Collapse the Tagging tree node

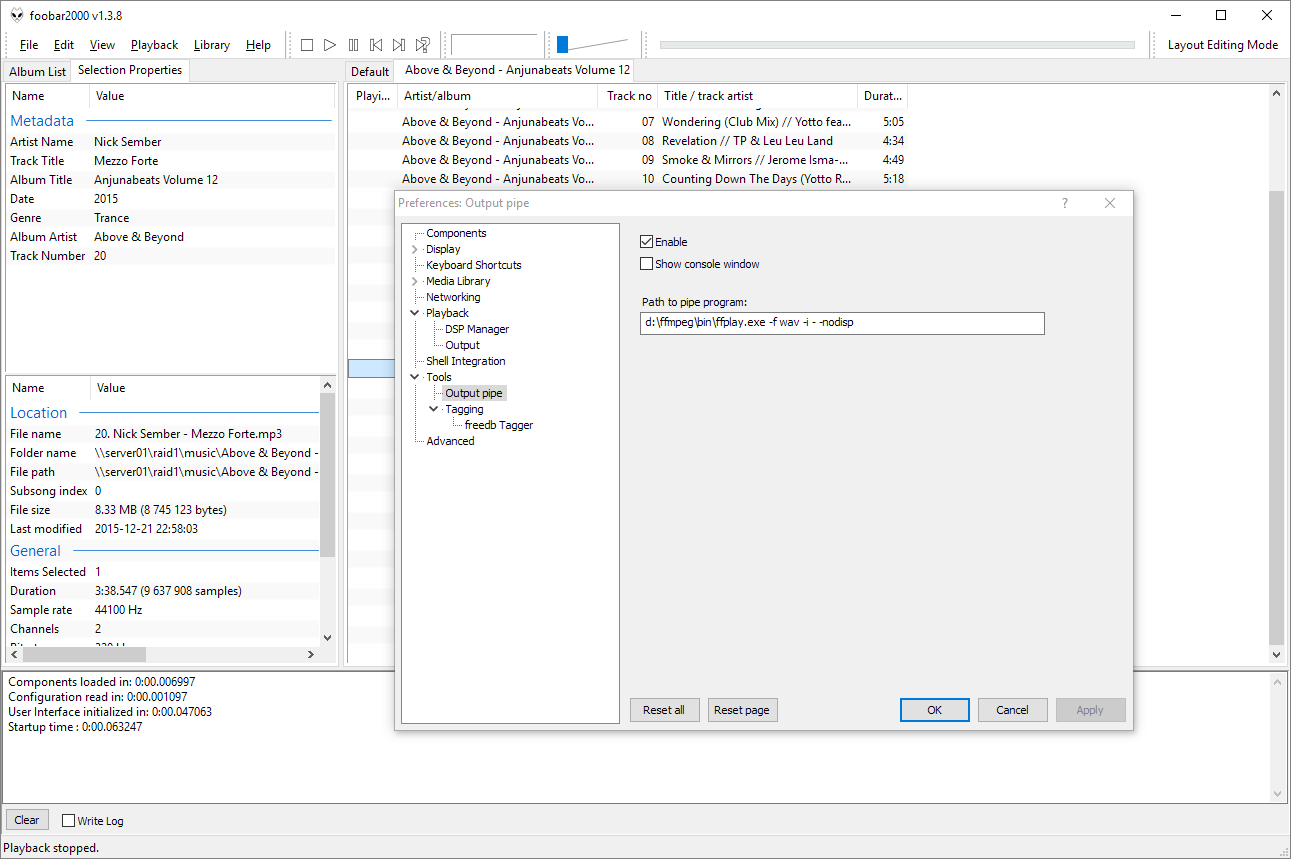click(x=434, y=409)
